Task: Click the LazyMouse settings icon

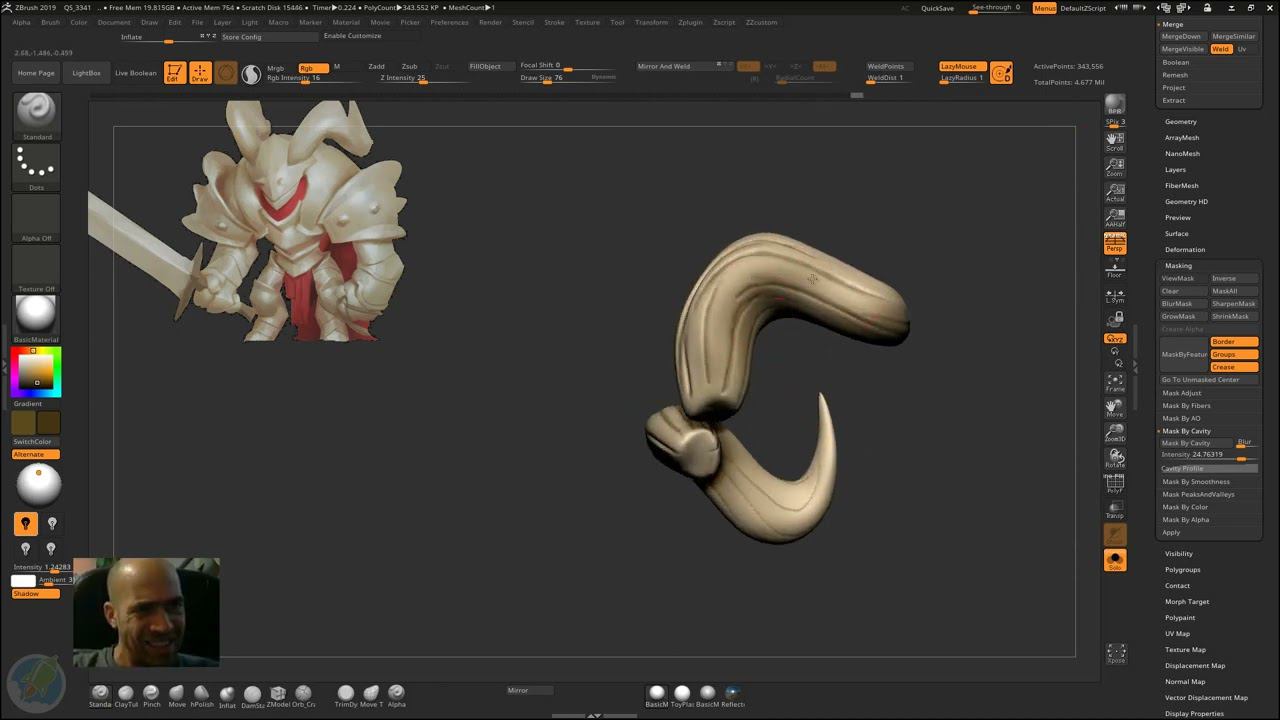Action: pos(1001,73)
